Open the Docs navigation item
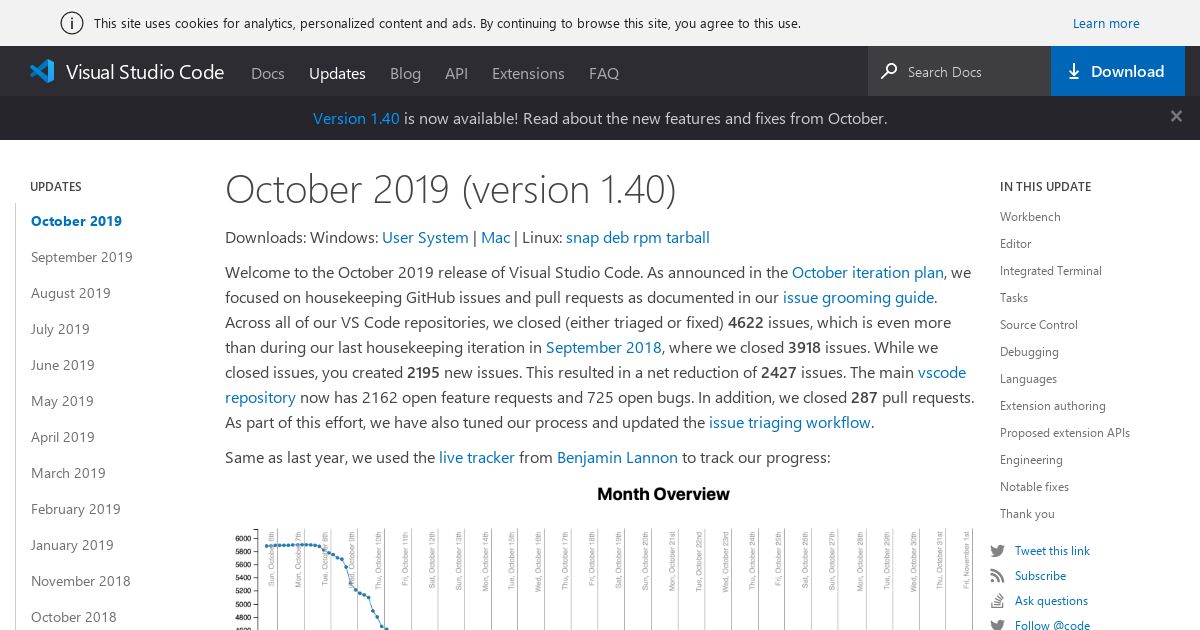This screenshot has height=630, width=1200. point(268,73)
